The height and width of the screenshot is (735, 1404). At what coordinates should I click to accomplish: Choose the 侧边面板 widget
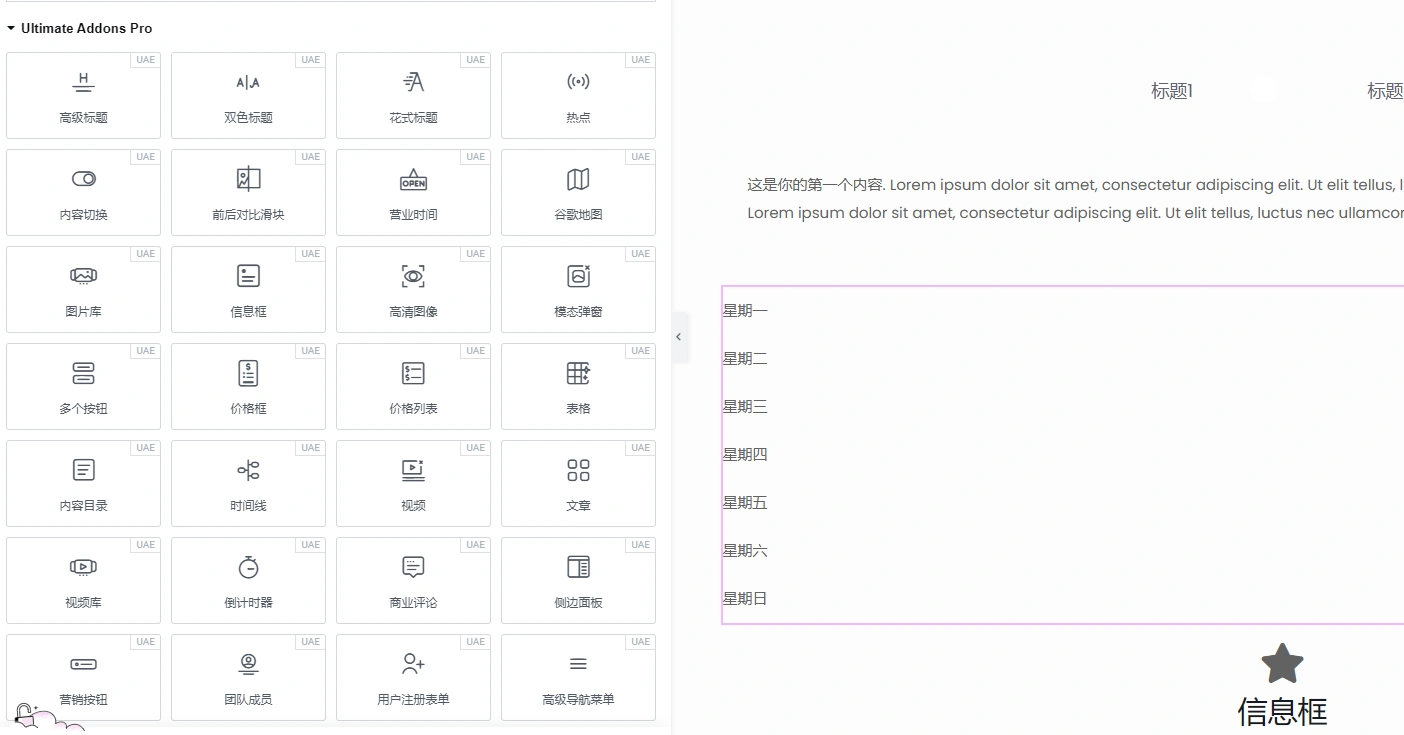click(x=578, y=580)
